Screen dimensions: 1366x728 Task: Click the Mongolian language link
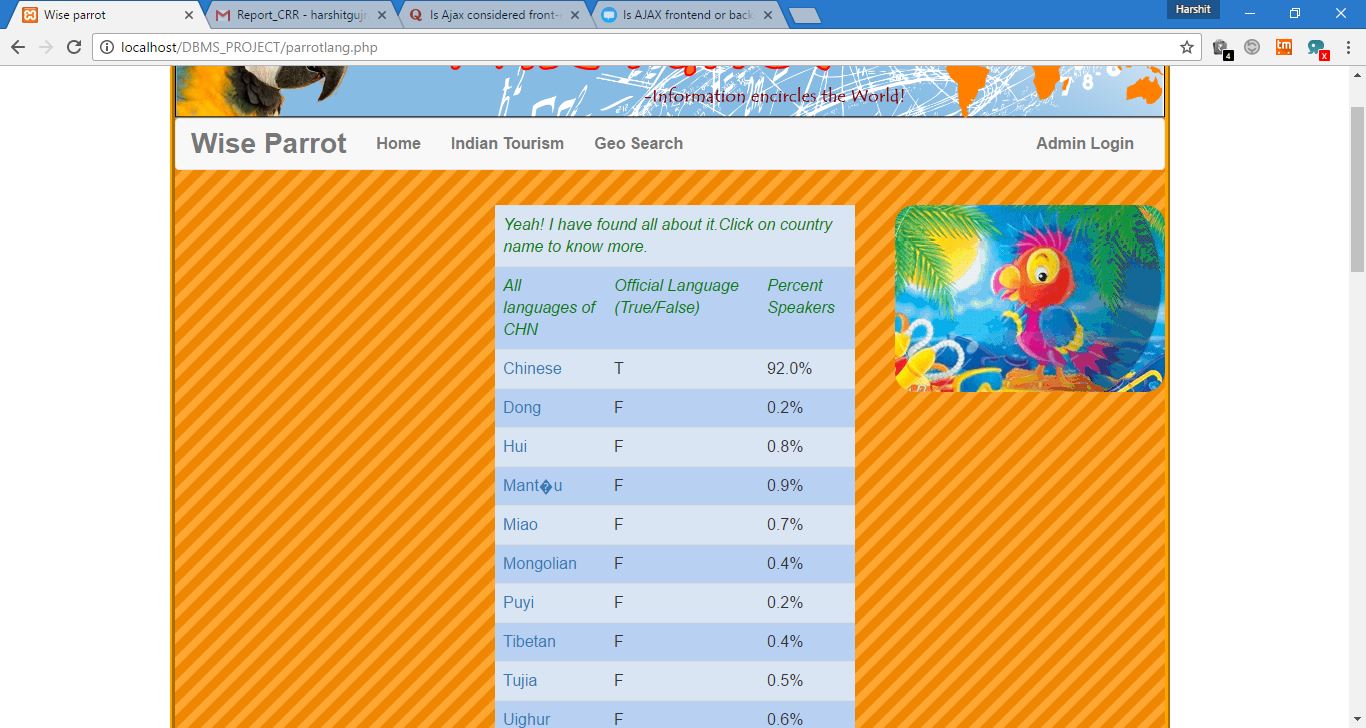click(540, 563)
